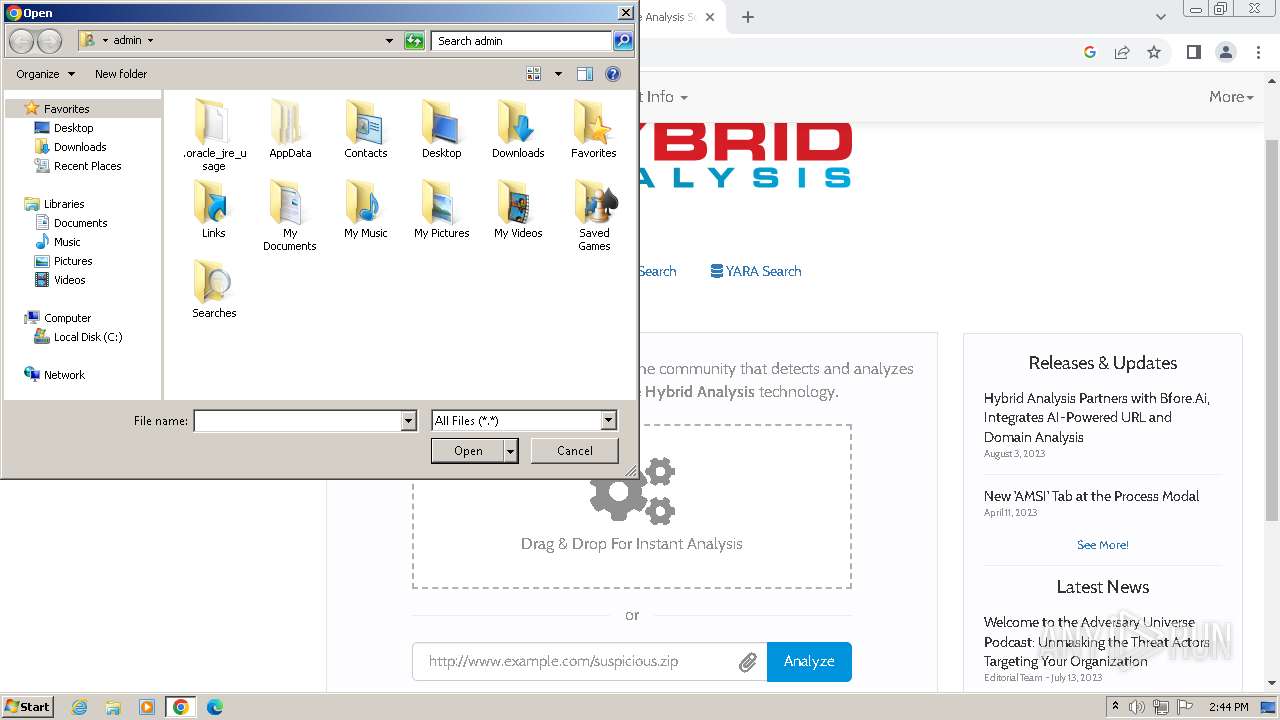
Task: Open the browser side panel icon
Action: tap(1193, 52)
